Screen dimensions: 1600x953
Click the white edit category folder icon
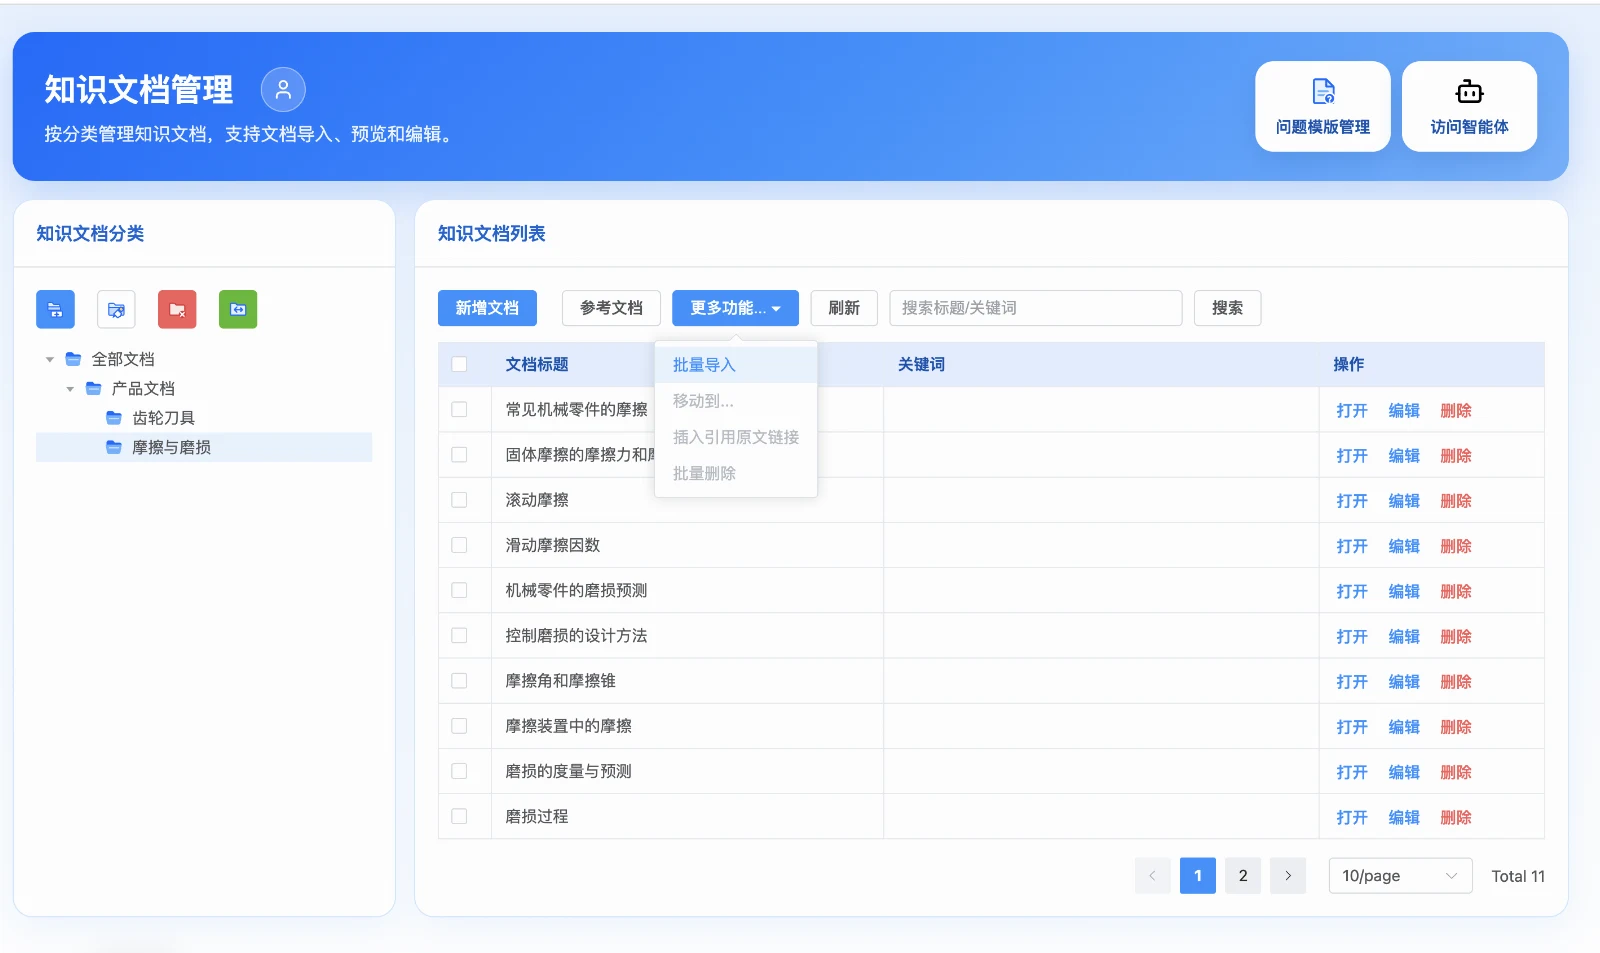pyautogui.click(x=116, y=309)
